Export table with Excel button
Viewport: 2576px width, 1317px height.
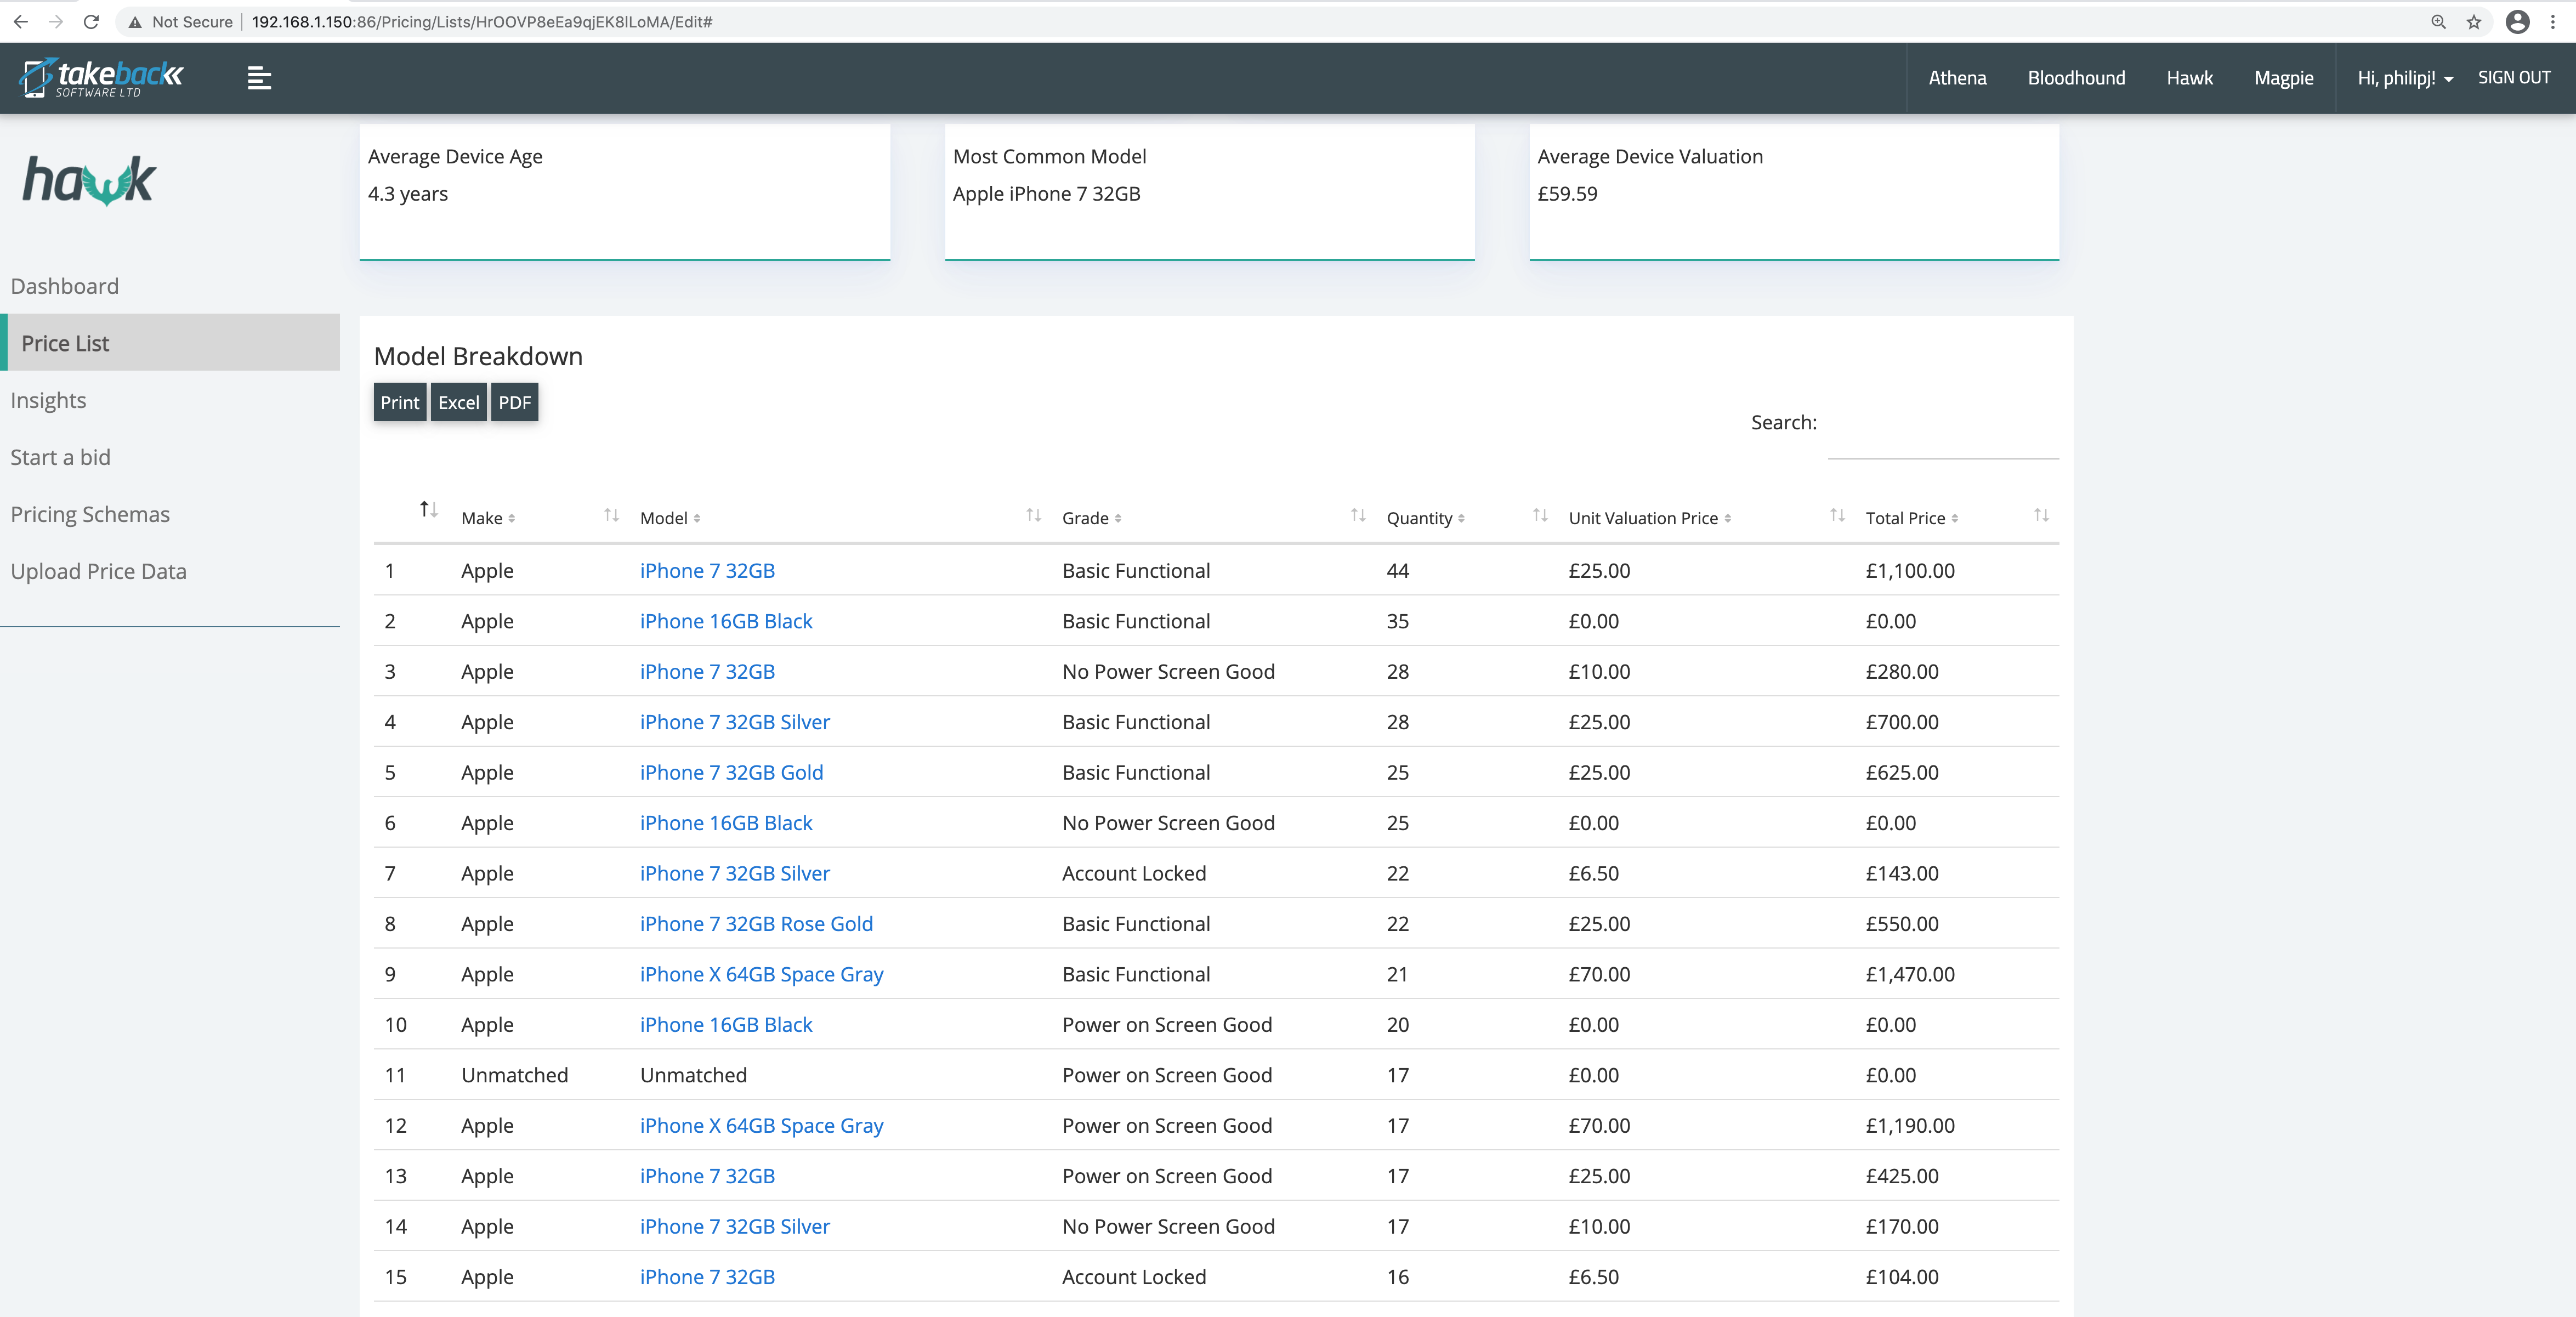click(x=459, y=402)
